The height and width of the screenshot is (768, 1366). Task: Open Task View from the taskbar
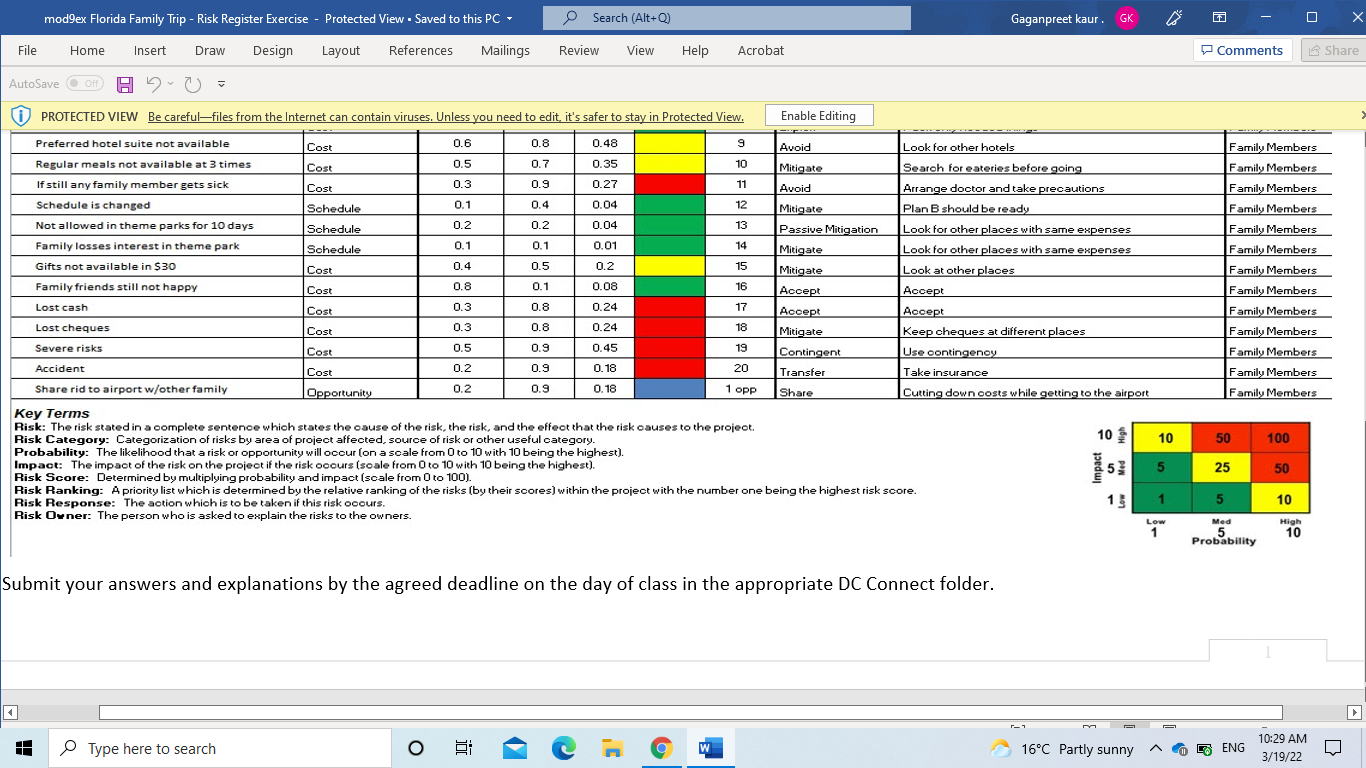463,748
